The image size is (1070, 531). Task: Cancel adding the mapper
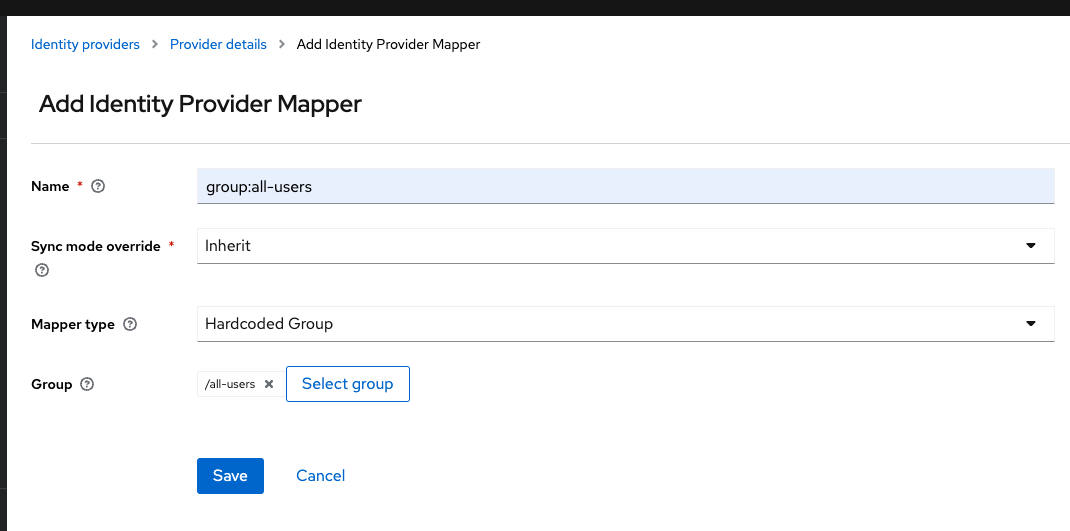(x=321, y=476)
